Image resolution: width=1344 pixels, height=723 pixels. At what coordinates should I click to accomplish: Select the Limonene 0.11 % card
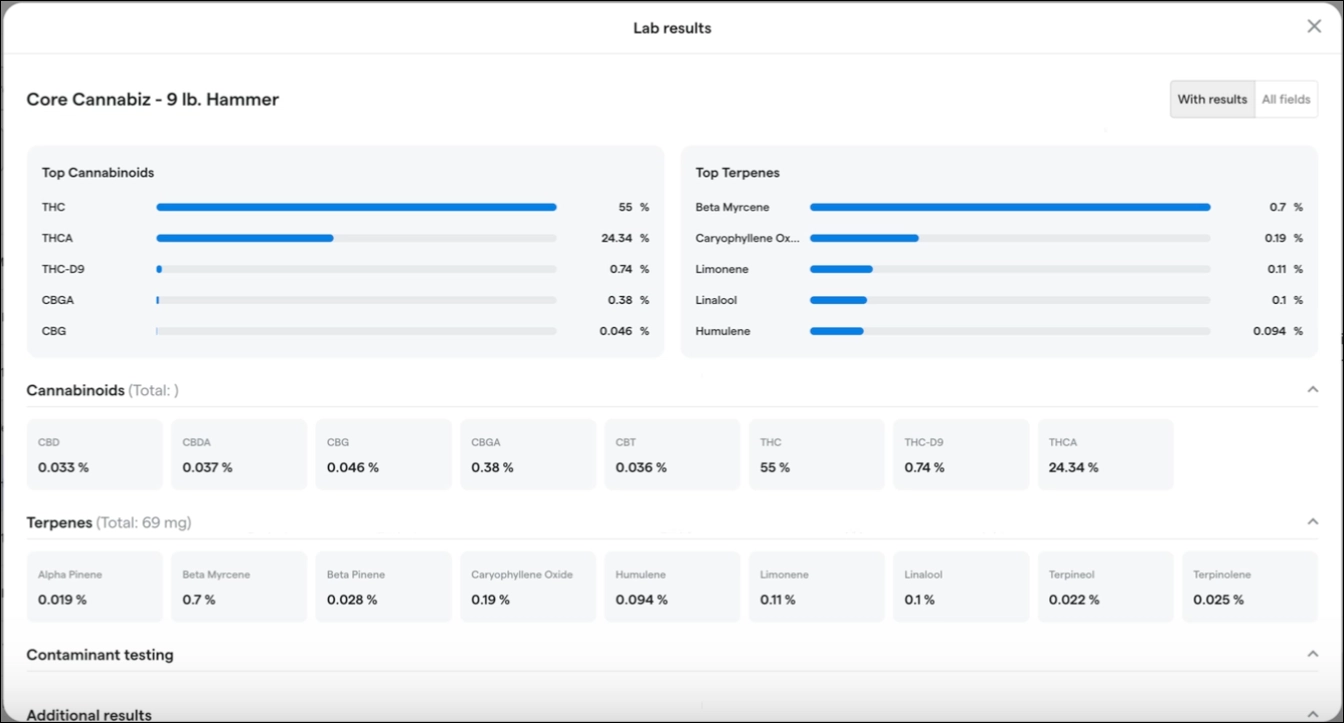[817, 587]
